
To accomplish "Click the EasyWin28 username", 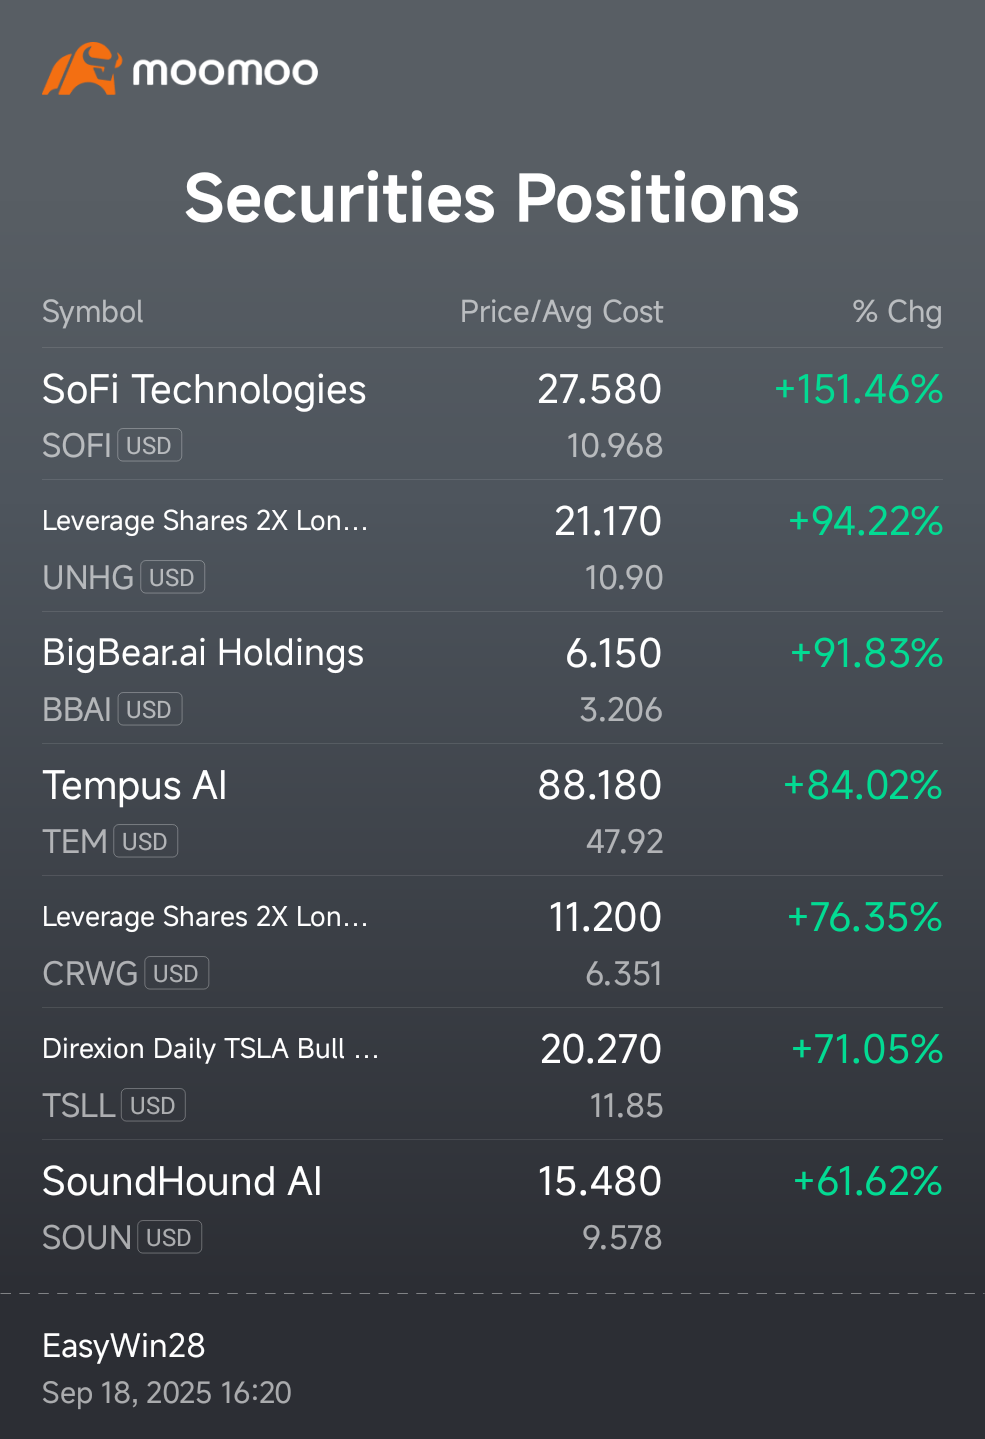I will coord(124,1346).
